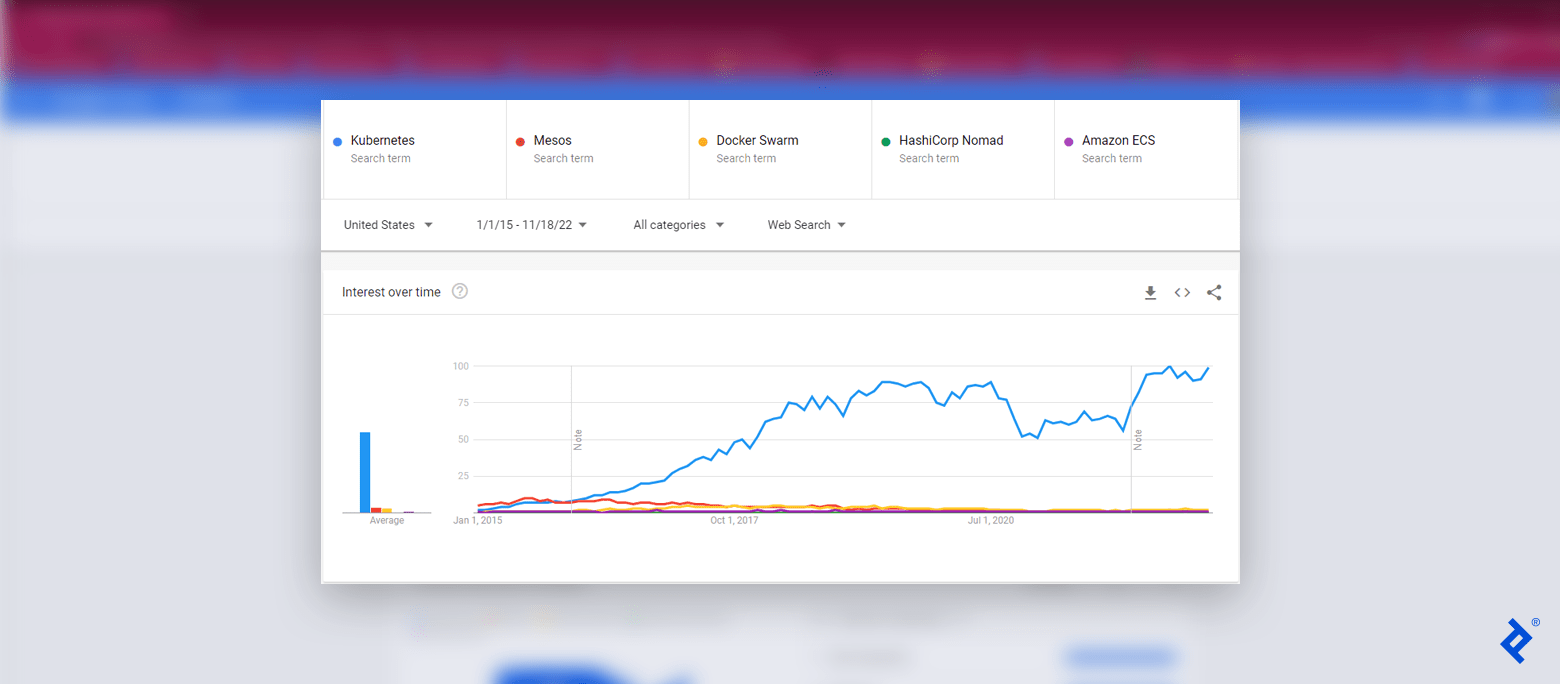
Task: Click the share icon
Action: (x=1214, y=293)
